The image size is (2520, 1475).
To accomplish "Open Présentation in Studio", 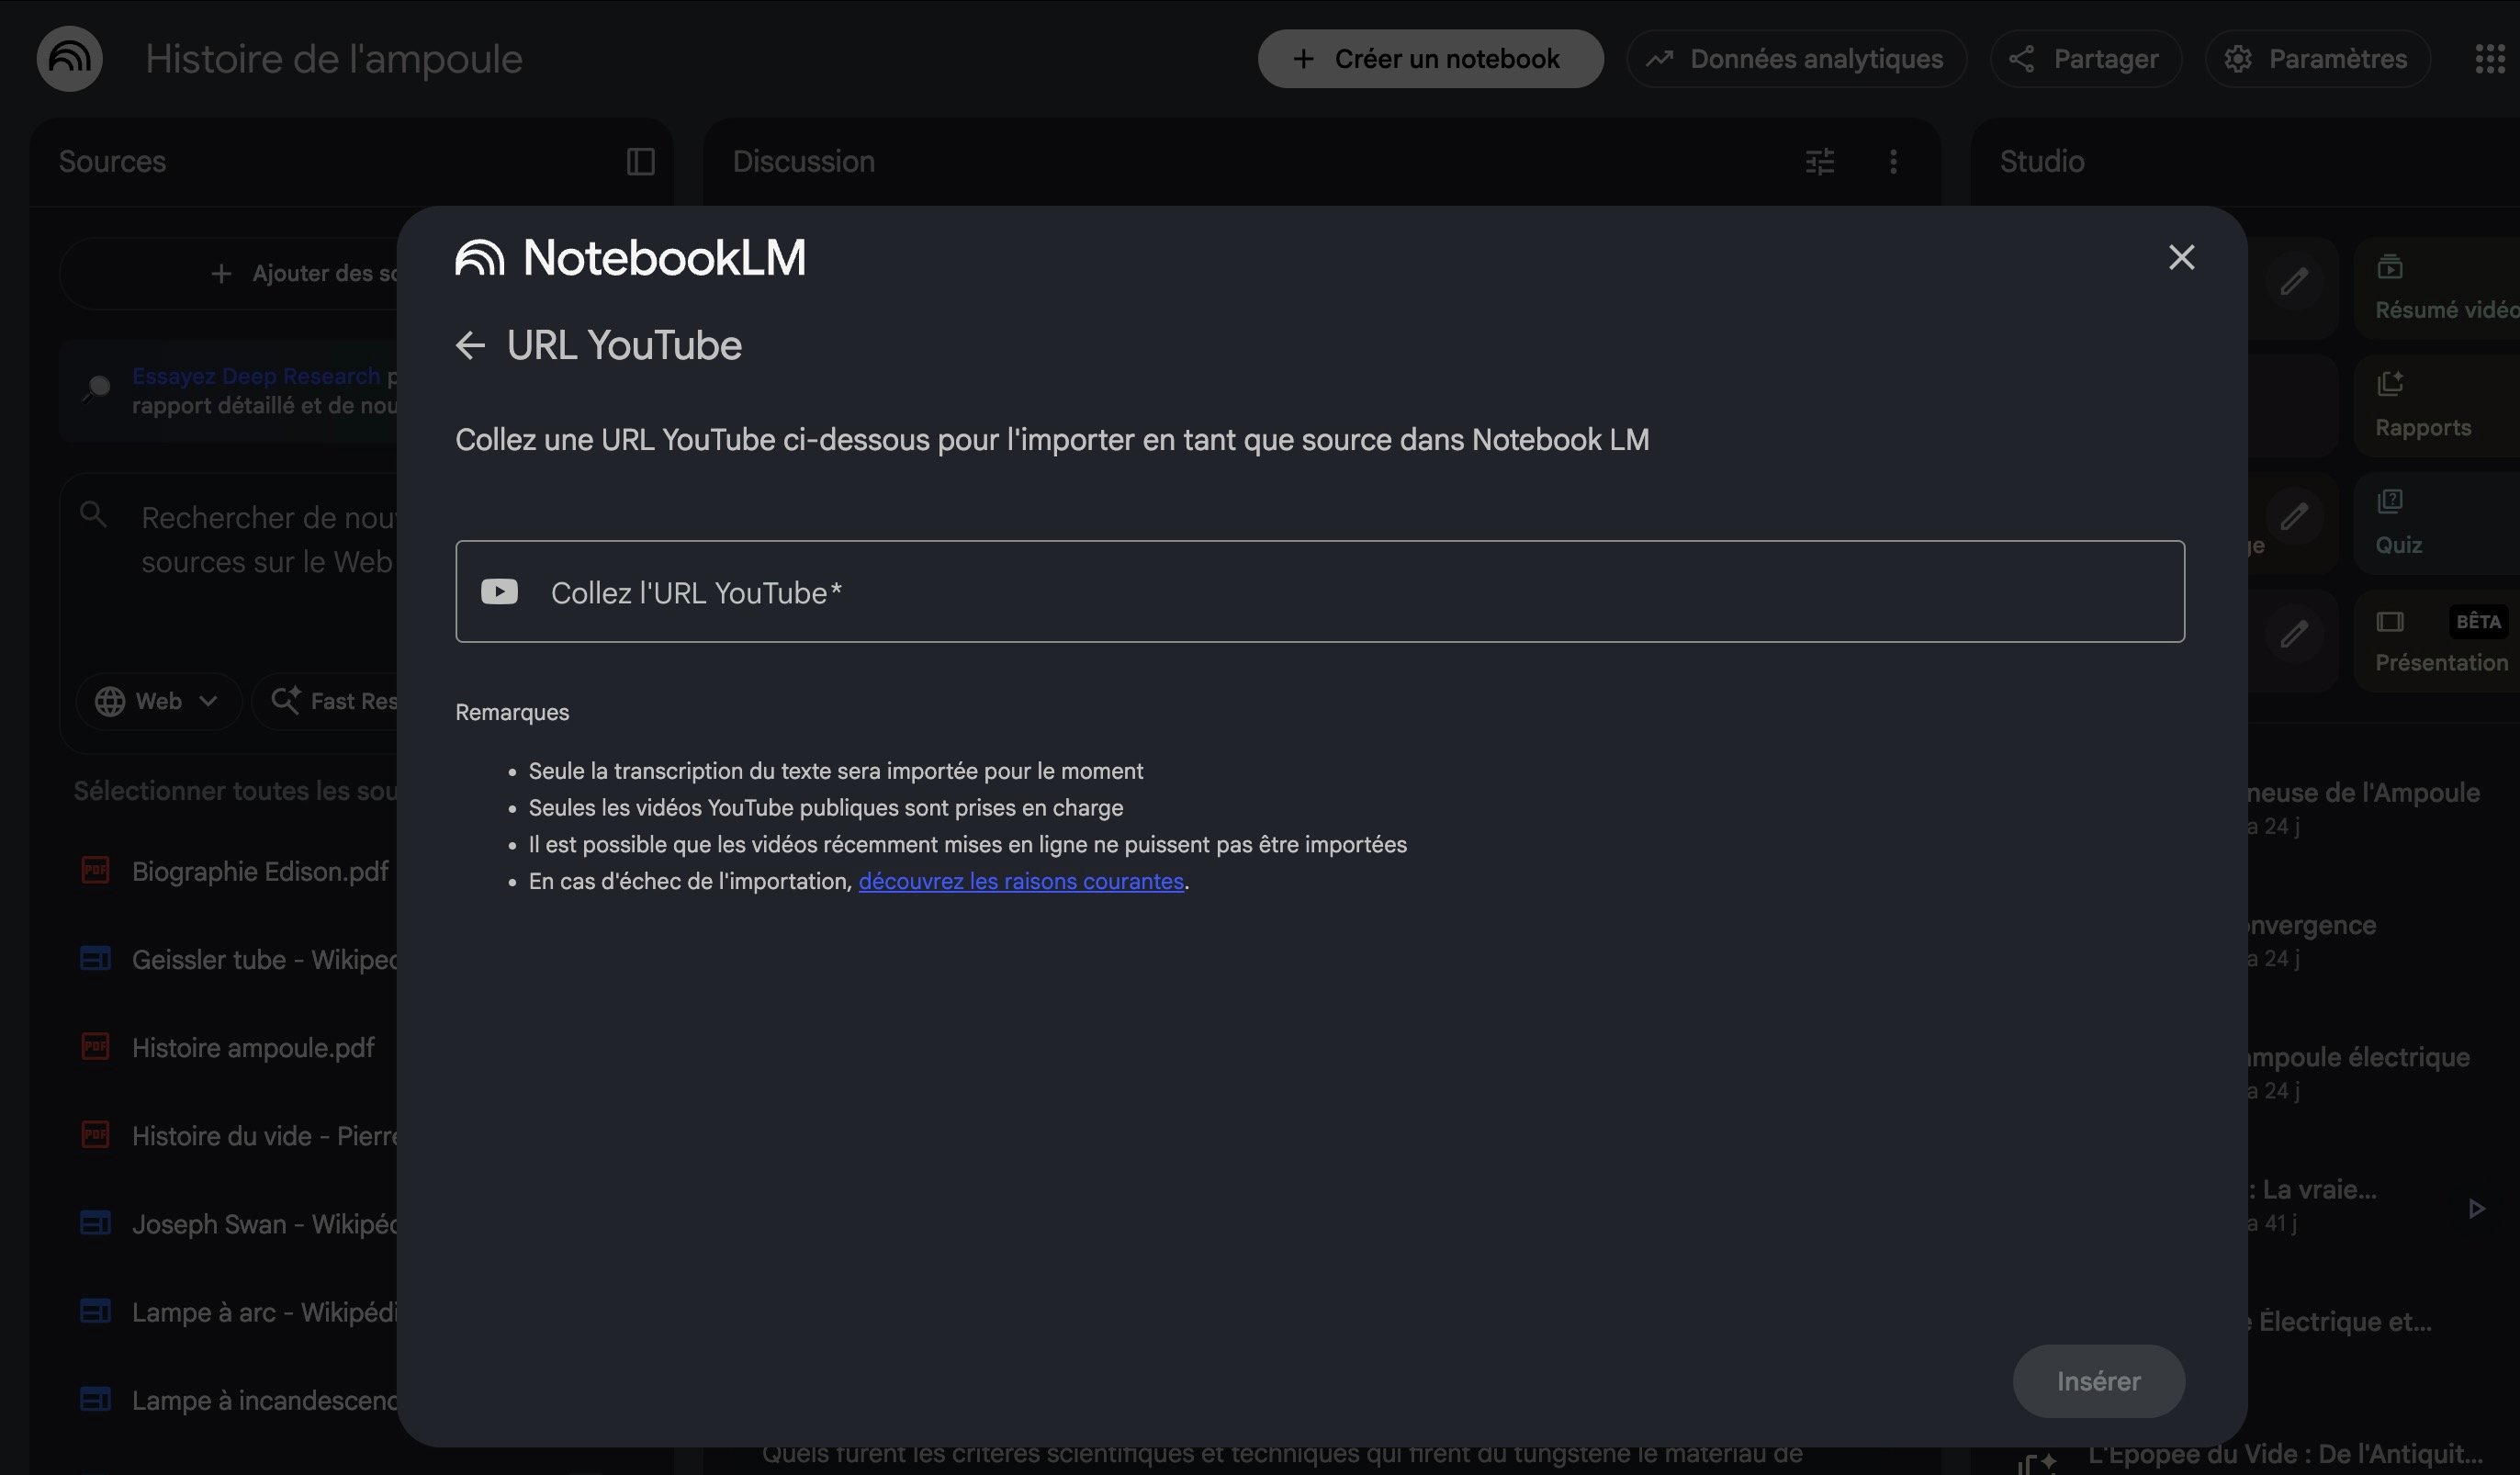I will pyautogui.click(x=2438, y=640).
